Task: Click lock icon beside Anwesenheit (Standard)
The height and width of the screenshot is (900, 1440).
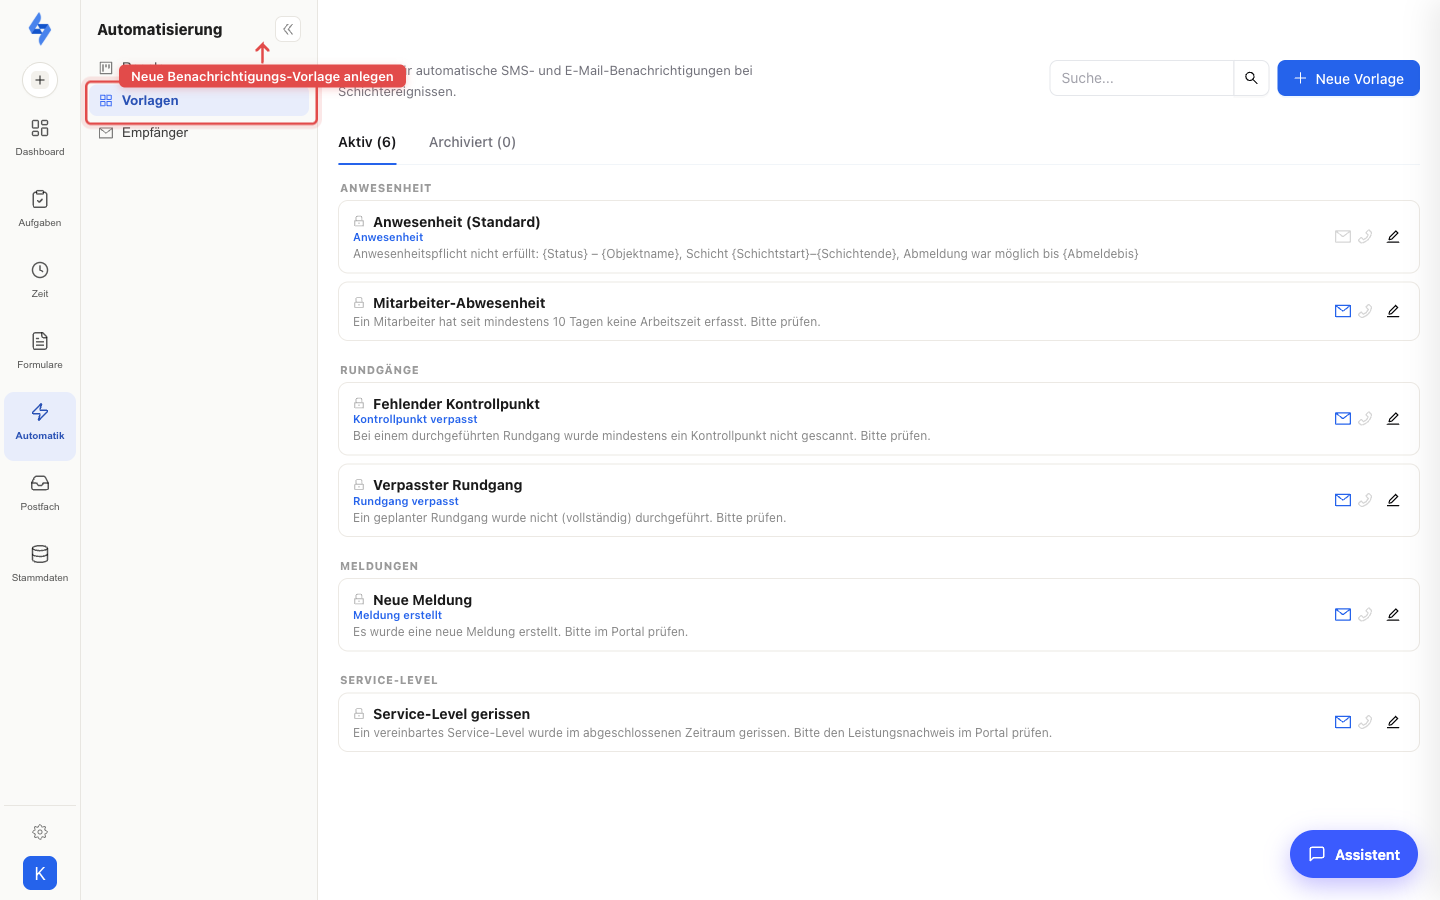Action: pyautogui.click(x=359, y=221)
